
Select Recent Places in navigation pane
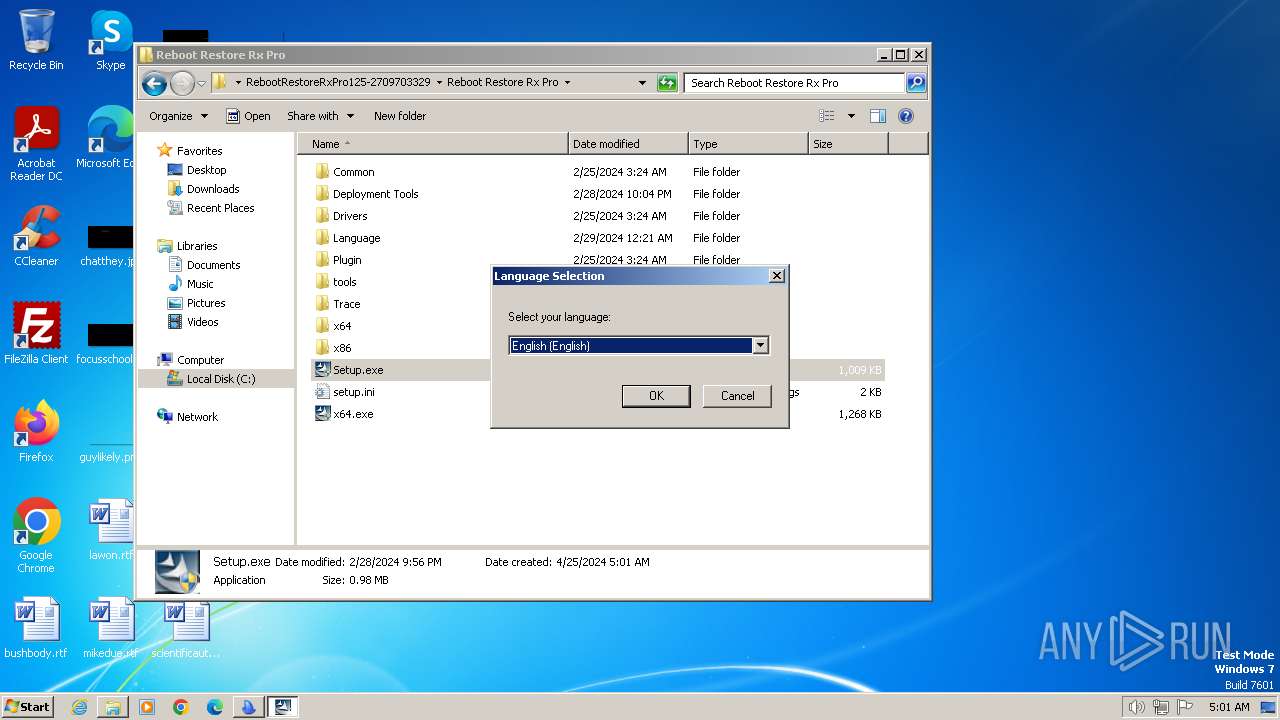pyautogui.click(x=210, y=208)
